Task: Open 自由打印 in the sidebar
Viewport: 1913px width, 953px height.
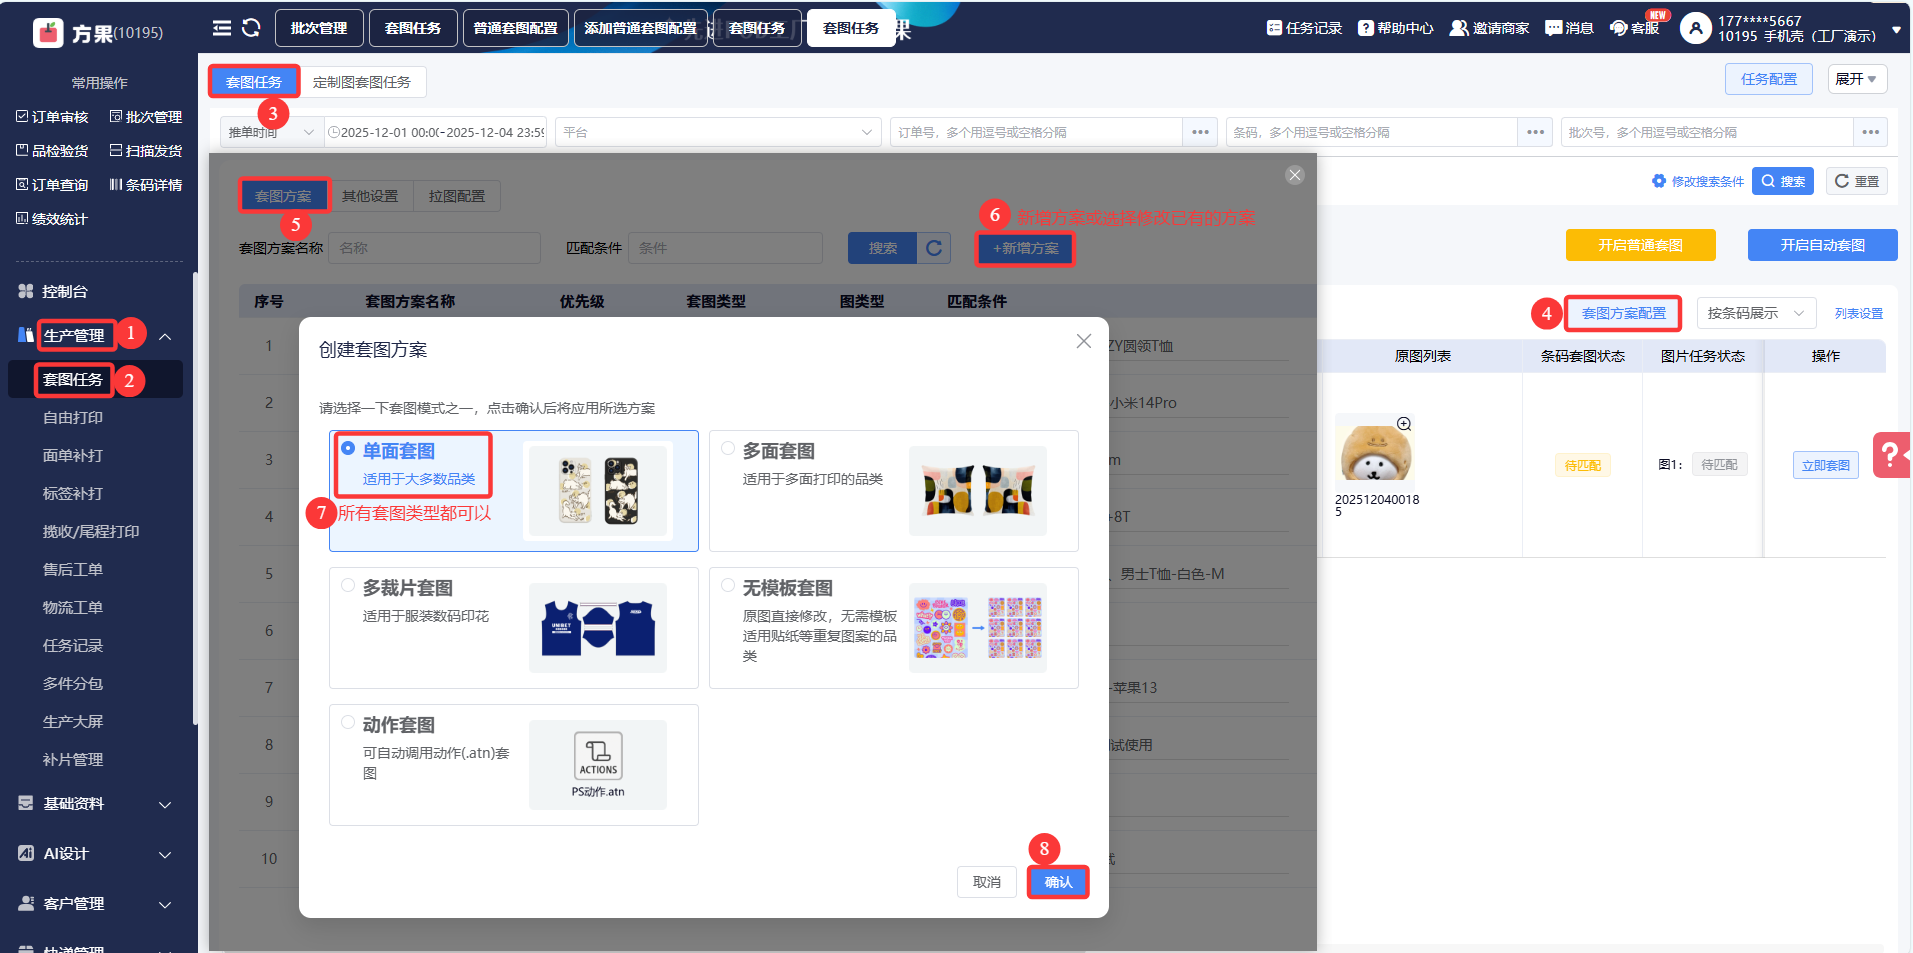Action: pyautogui.click(x=73, y=418)
